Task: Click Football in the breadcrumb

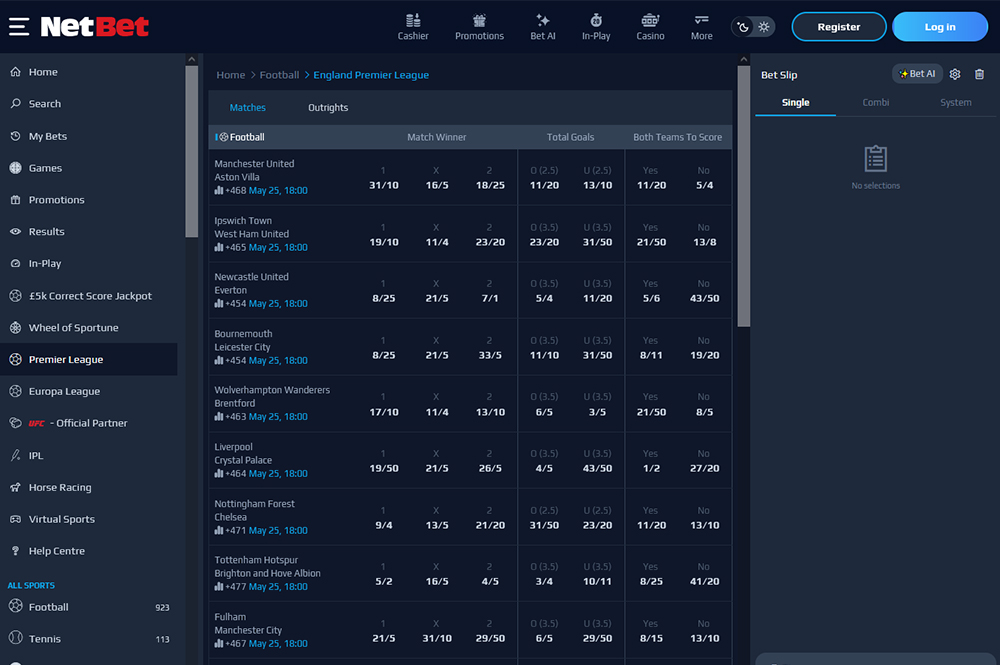Action: pos(279,75)
